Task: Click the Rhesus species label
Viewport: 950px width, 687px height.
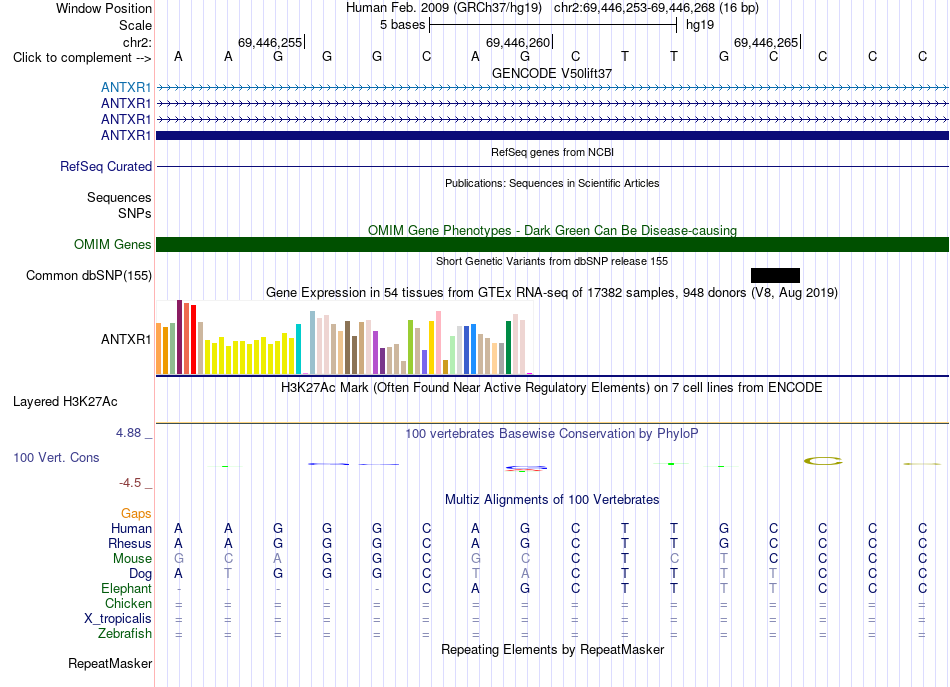Action: tap(130, 544)
